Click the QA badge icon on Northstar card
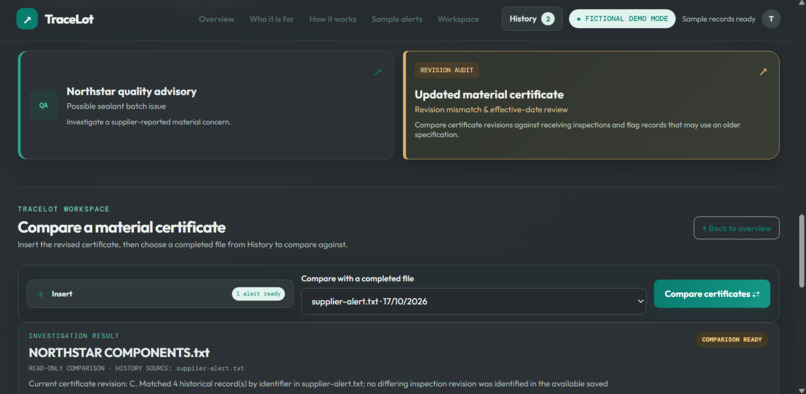Screen dimensions: 806x394 click(44, 105)
